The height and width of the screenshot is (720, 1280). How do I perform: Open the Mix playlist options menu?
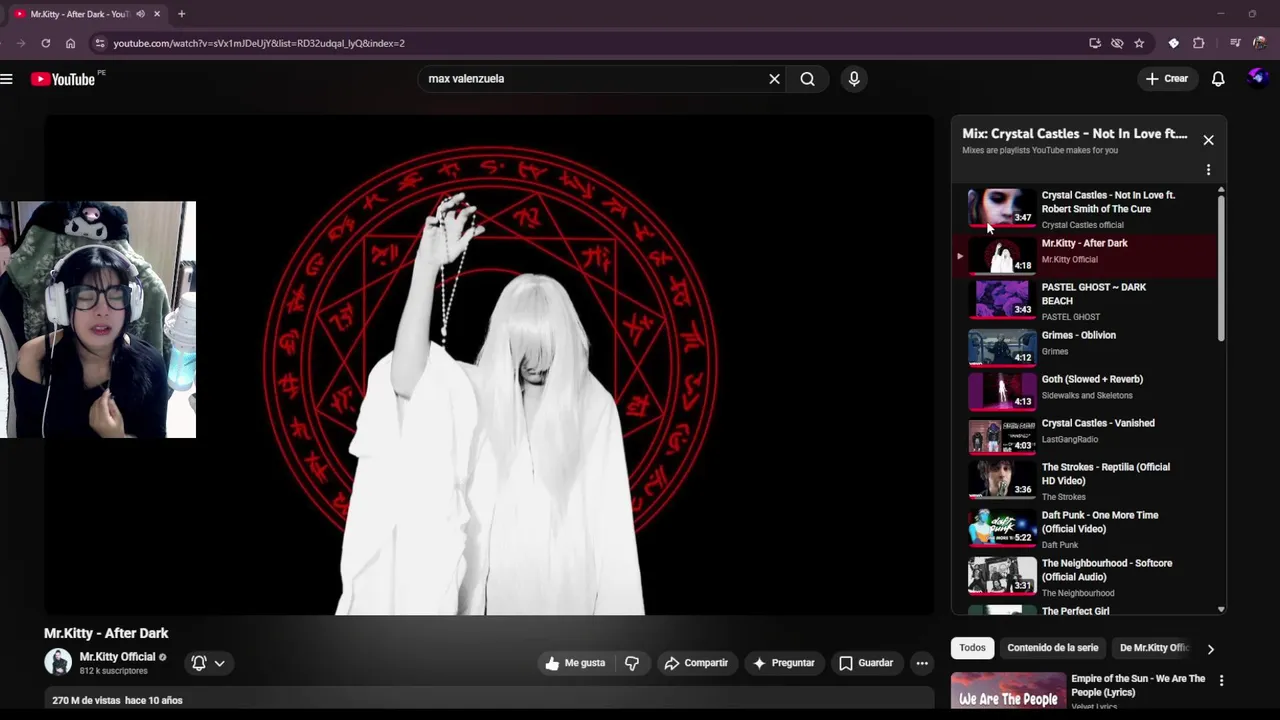[x=1208, y=170]
